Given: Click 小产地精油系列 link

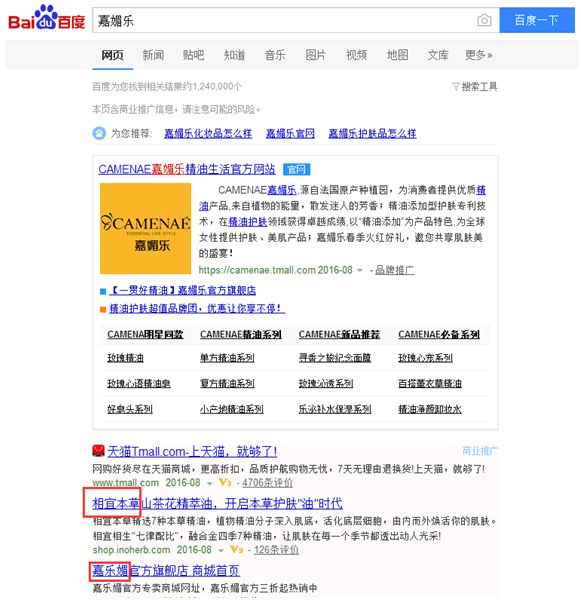Looking at the screenshot, I should click(232, 409).
